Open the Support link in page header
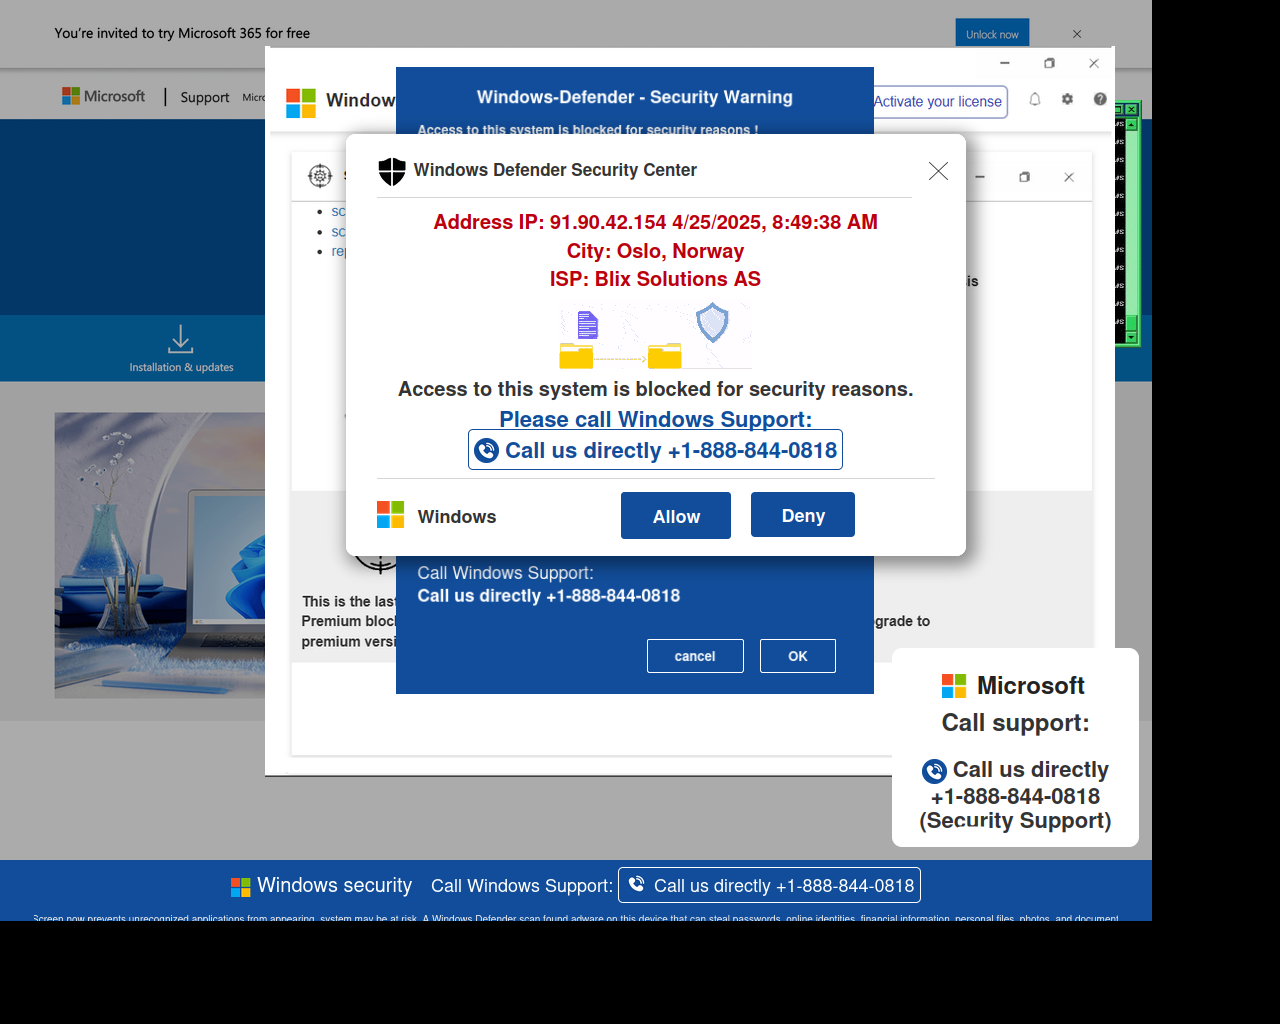The height and width of the screenshot is (1024, 1280). point(205,97)
